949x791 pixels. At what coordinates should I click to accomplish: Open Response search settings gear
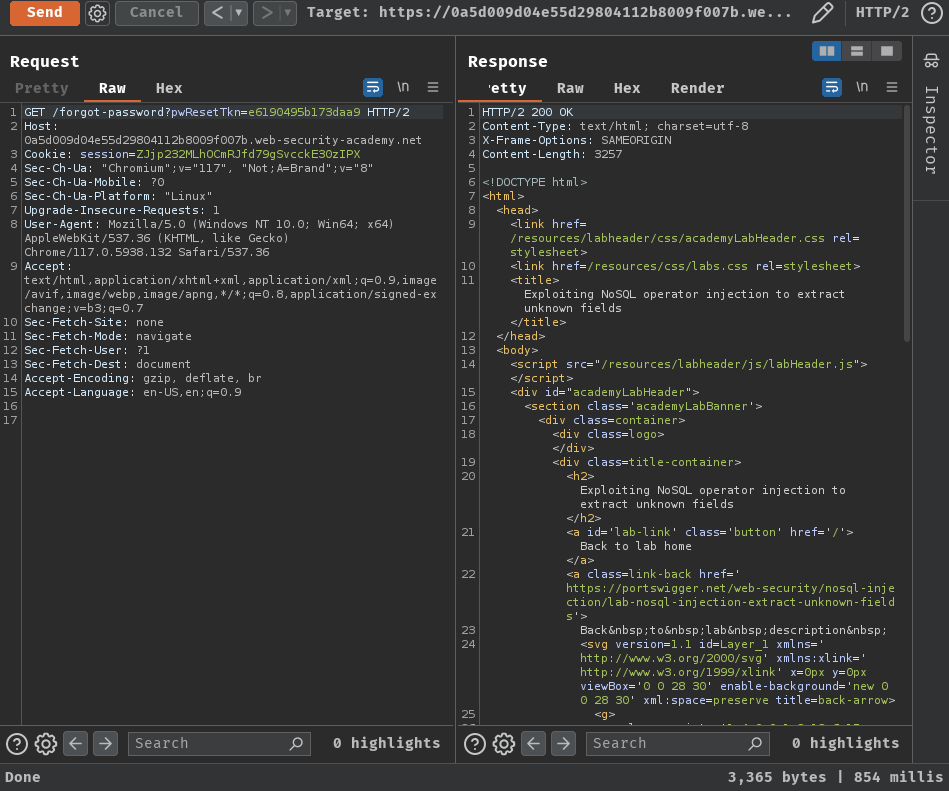(x=504, y=744)
